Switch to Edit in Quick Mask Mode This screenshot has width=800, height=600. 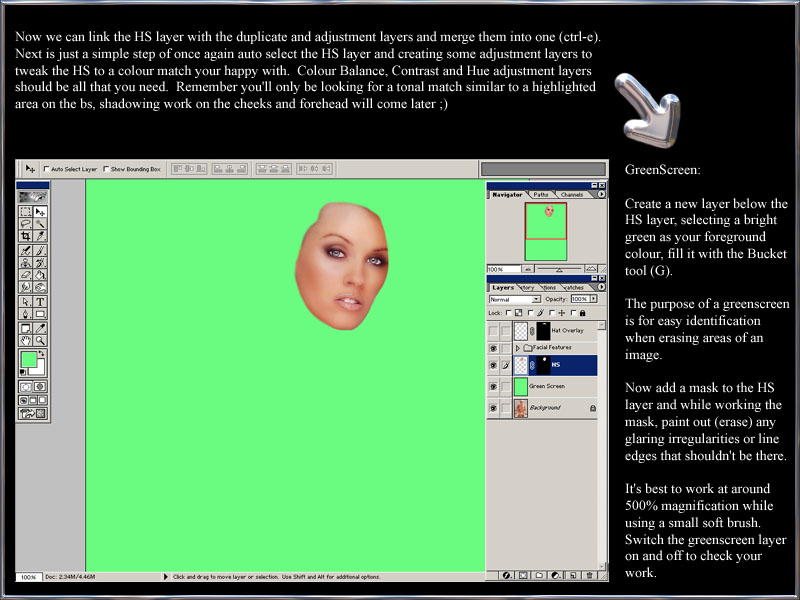pyautogui.click(x=40, y=386)
